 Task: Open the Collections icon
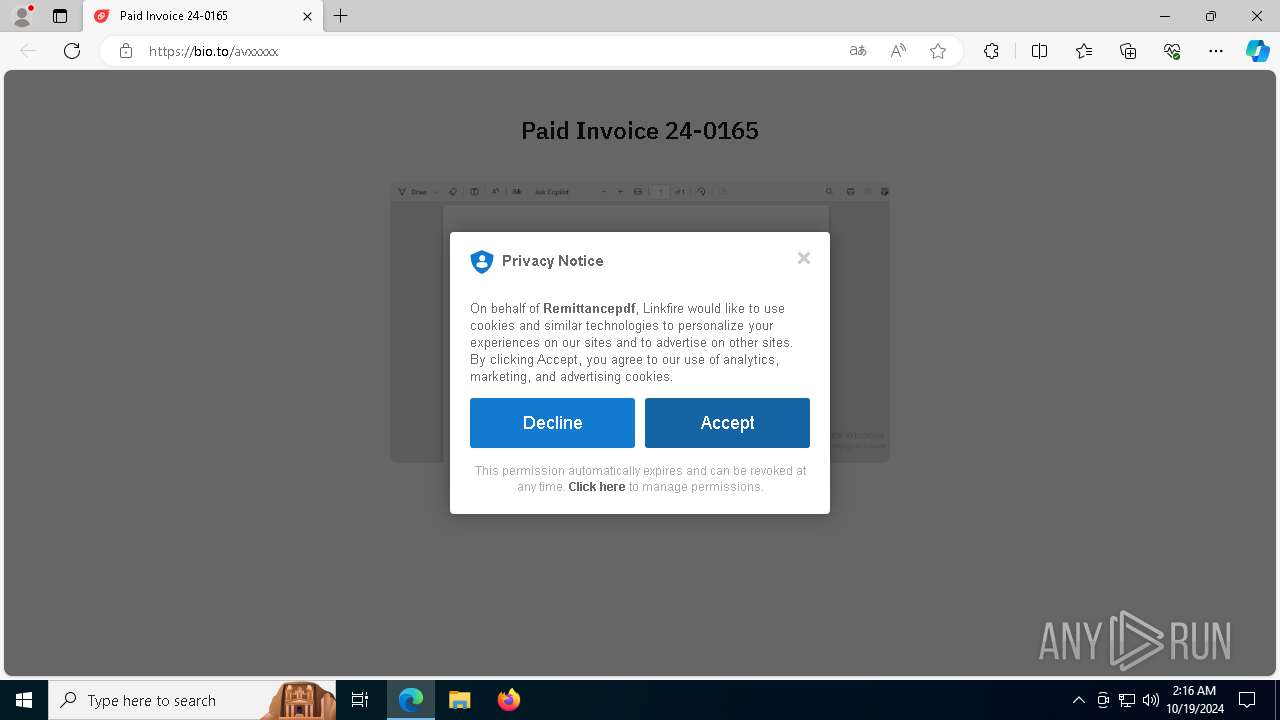(x=1128, y=51)
